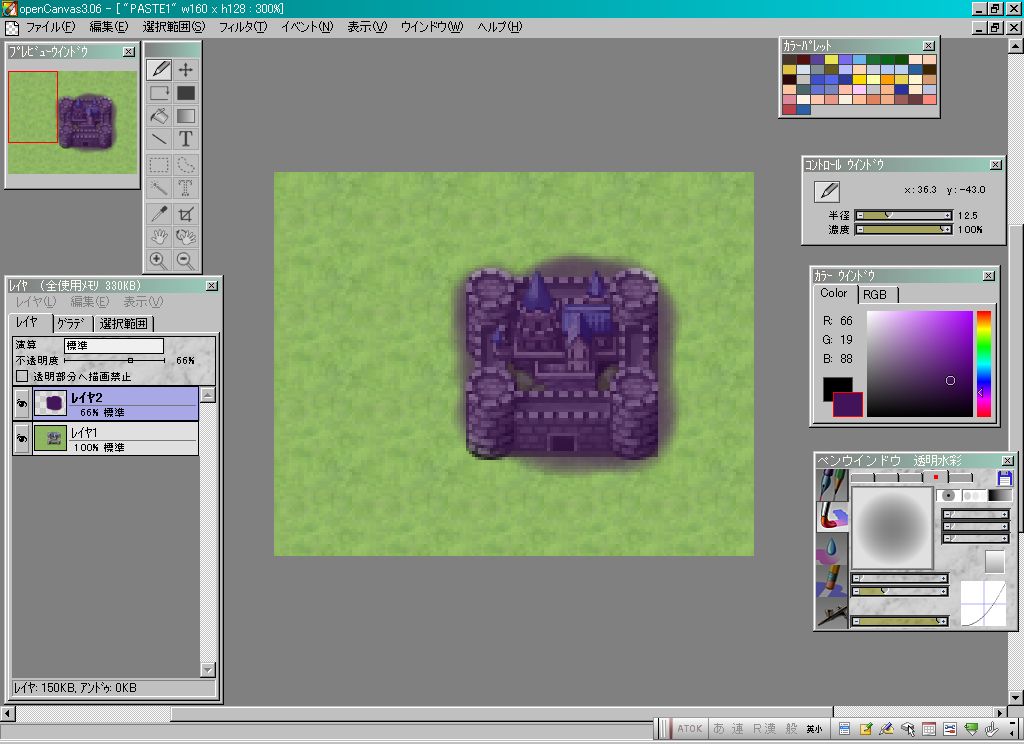Select the Zoom In magnifier tool
This screenshot has width=1024, height=744.
click(159, 260)
